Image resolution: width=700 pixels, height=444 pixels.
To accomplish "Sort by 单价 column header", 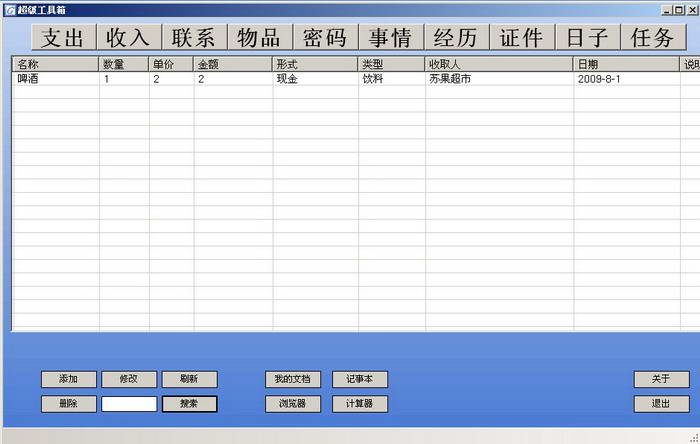I will [x=171, y=64].
